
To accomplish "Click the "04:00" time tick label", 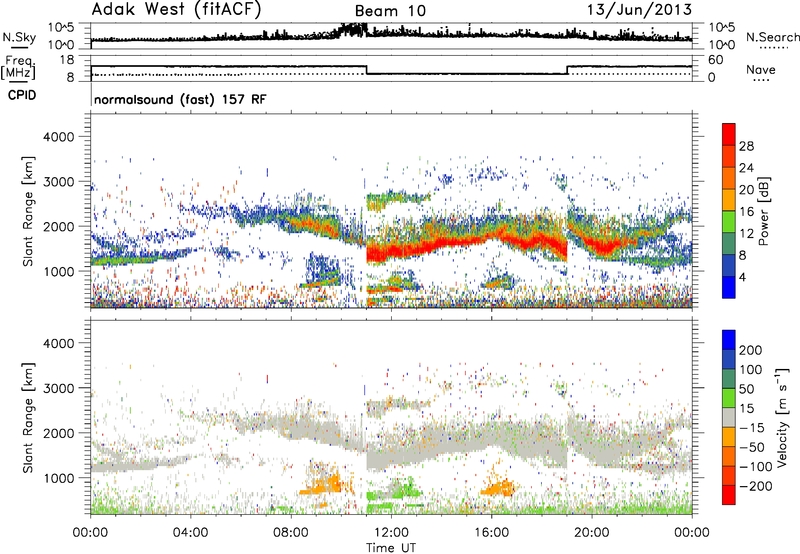I will [191, 533].
